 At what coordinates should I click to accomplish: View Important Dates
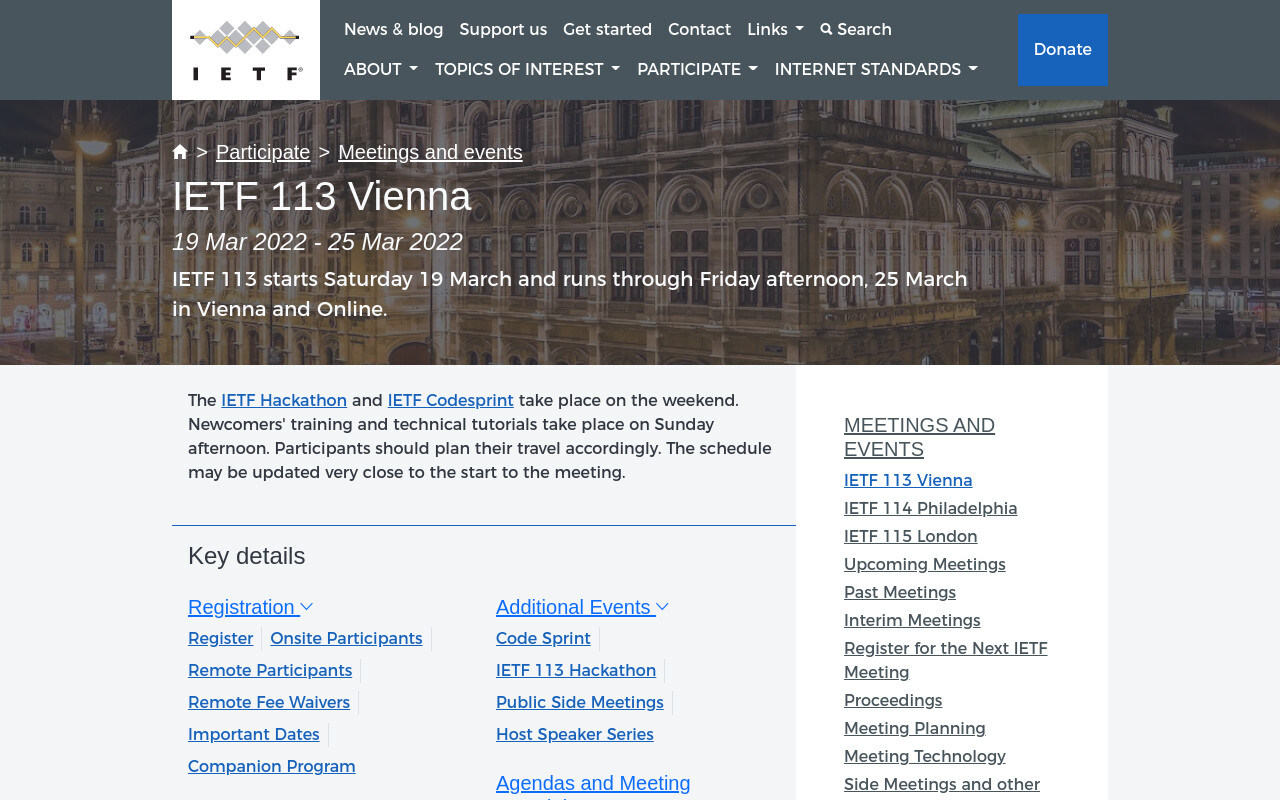pyautogui.click(x=254, y=734)
